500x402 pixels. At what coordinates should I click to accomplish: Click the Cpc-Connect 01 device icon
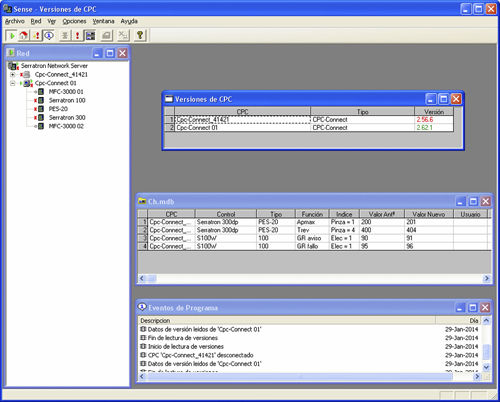coord(27,83)
